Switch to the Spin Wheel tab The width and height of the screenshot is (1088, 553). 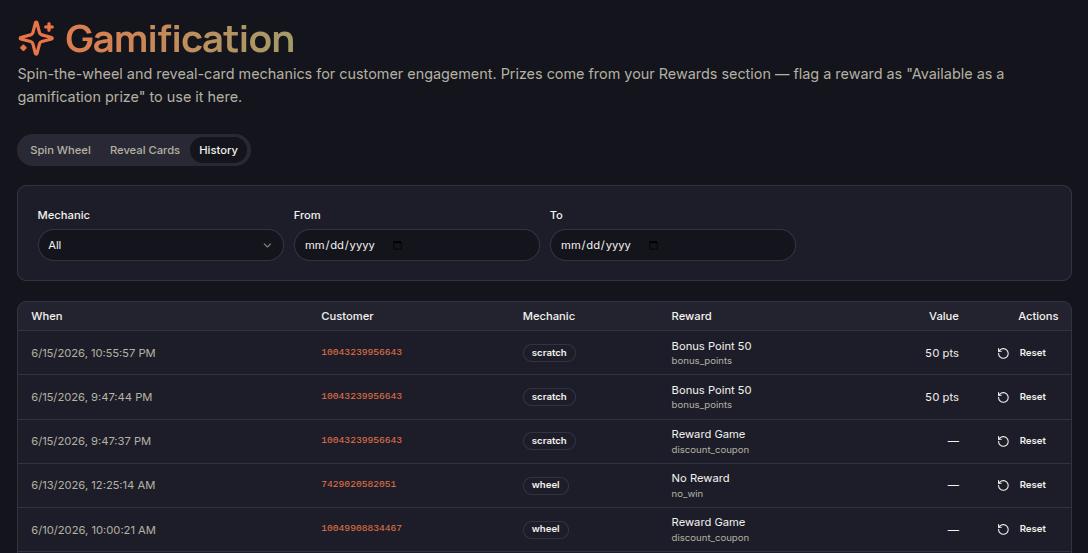[x=60, y=150]
